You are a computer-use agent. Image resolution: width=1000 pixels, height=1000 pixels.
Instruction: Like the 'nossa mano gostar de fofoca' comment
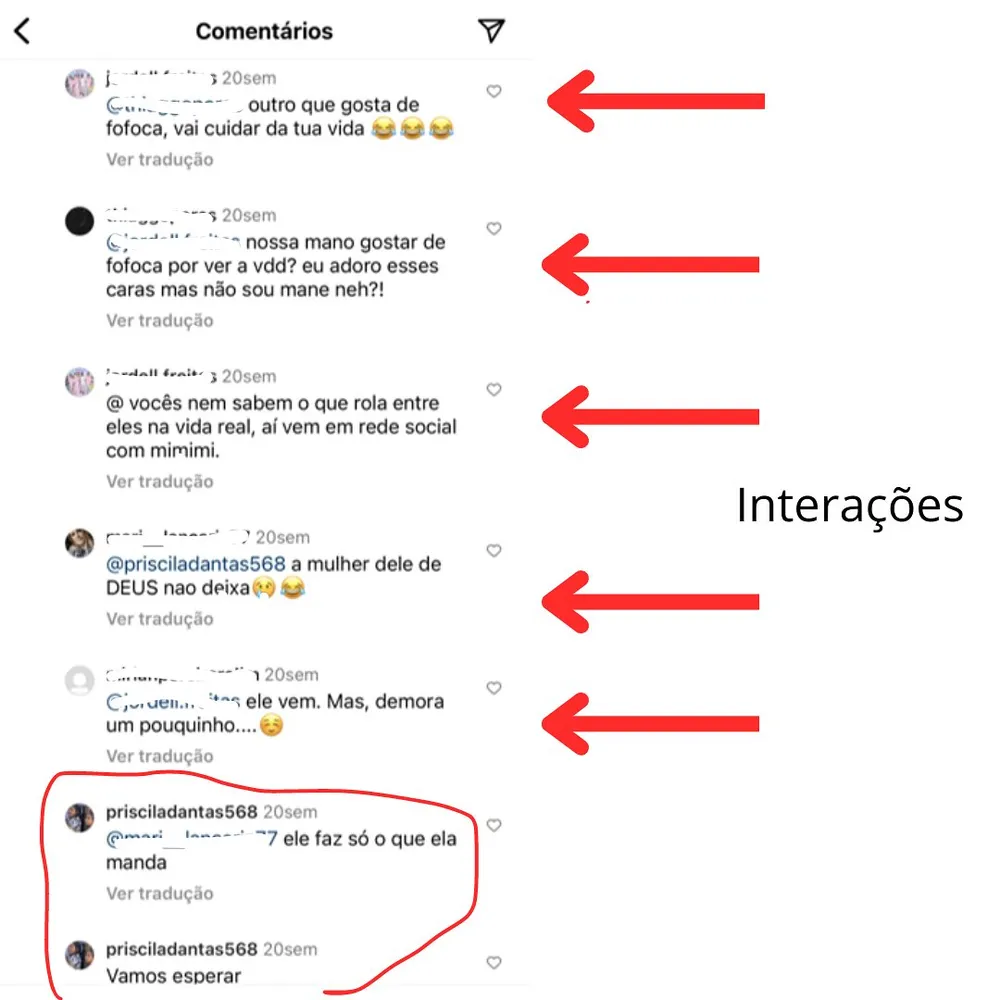pyautogui.click(x=494, y=228)
